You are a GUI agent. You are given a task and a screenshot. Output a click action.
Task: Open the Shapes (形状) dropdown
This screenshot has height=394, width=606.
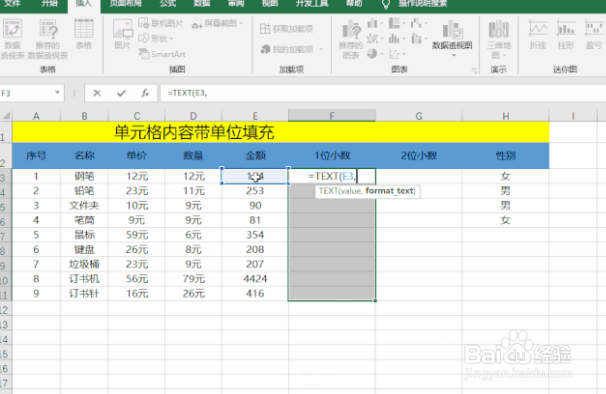pyautogui.click(x=156, y=38)
